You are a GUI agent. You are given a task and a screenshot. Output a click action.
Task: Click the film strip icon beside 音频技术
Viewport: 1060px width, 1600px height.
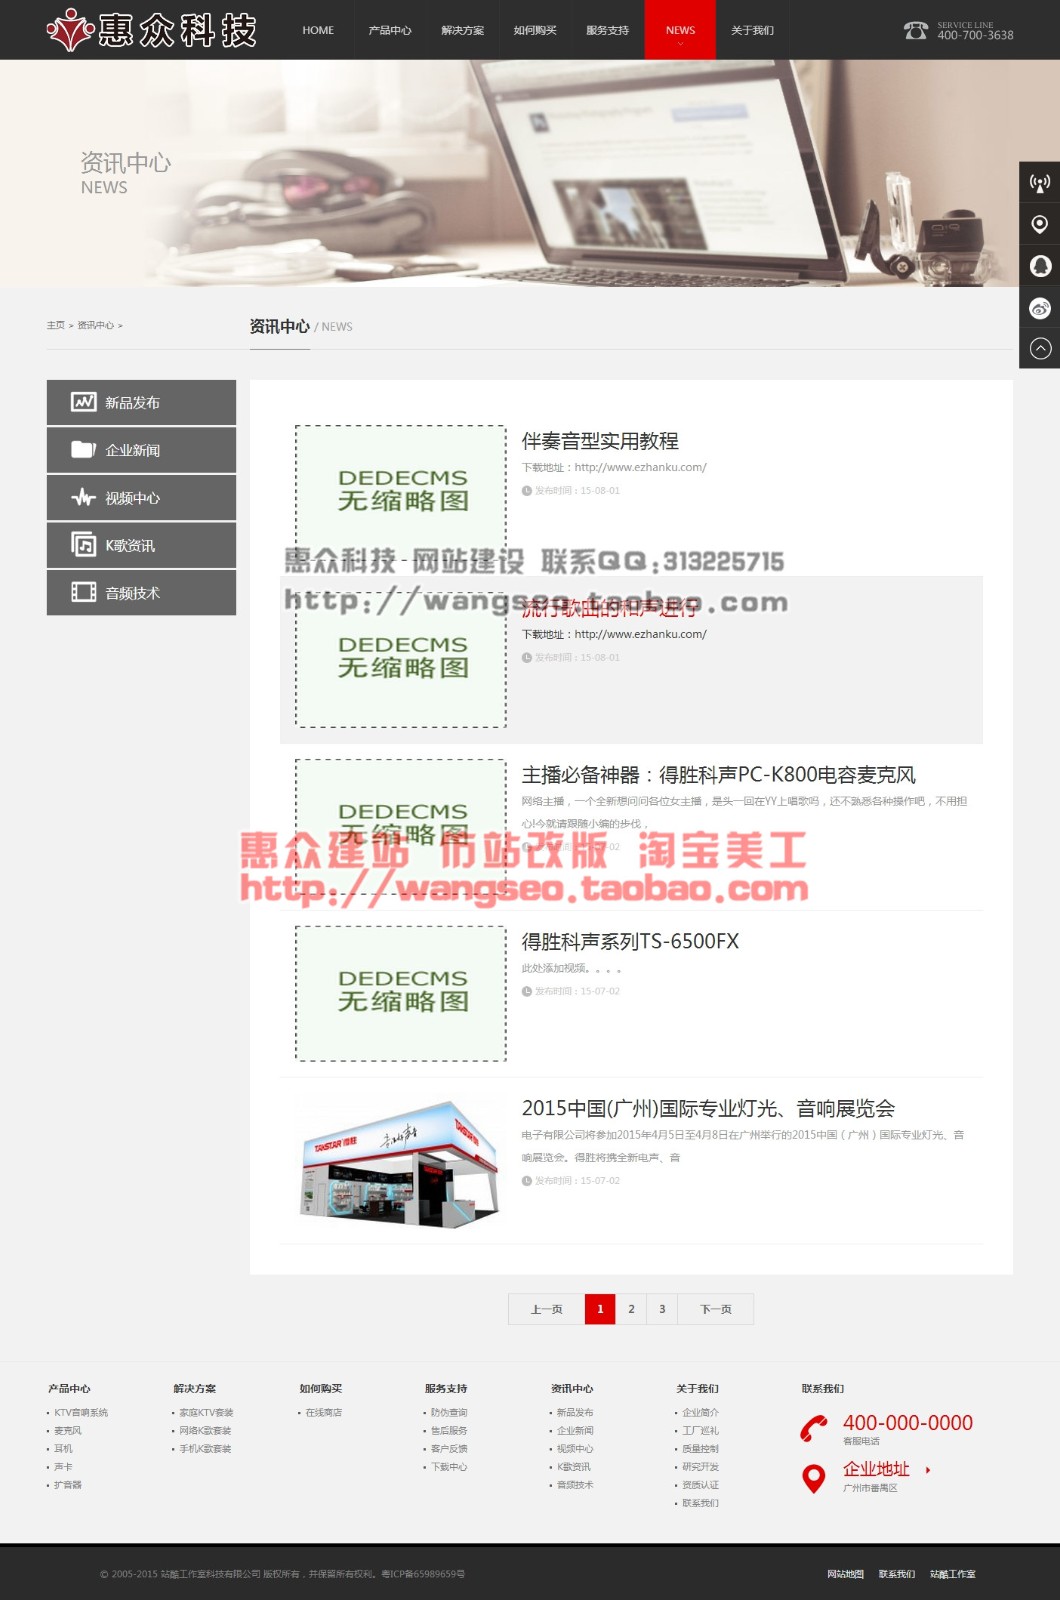click(x=84, y=592)
